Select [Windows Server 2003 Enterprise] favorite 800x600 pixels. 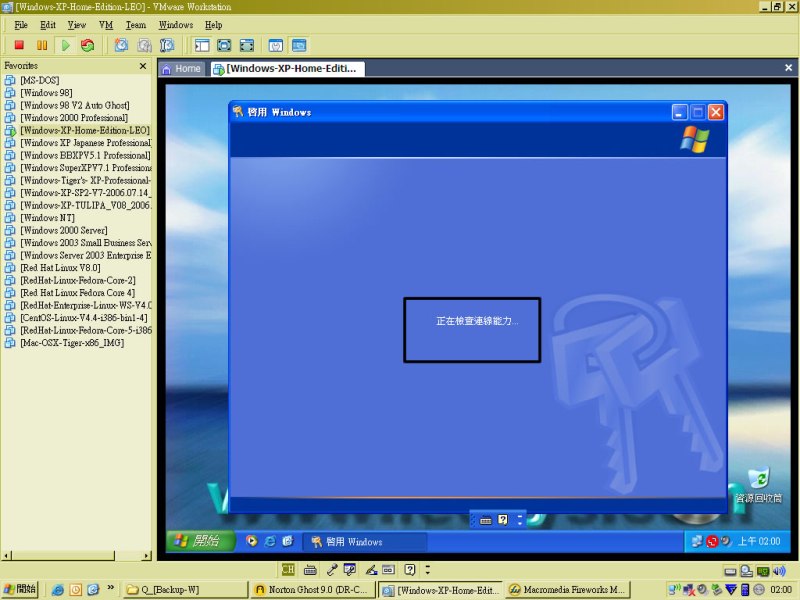coord(86,256)
